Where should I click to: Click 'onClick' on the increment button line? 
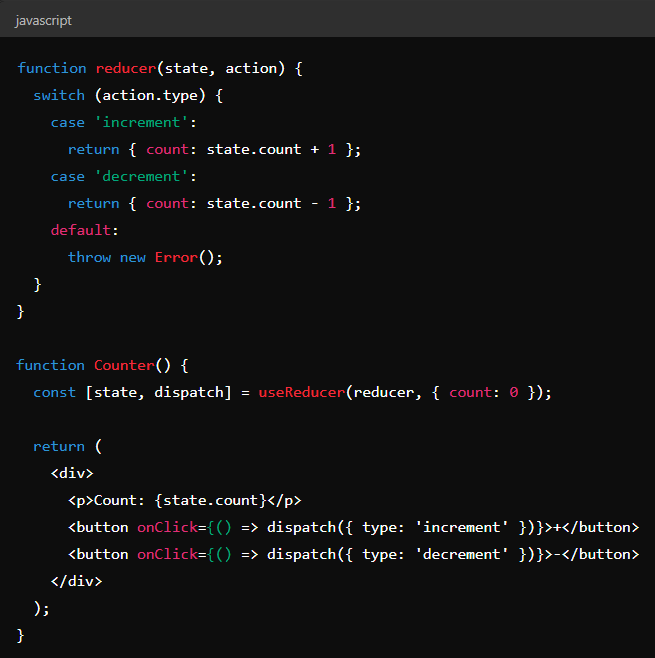point(167,527)
